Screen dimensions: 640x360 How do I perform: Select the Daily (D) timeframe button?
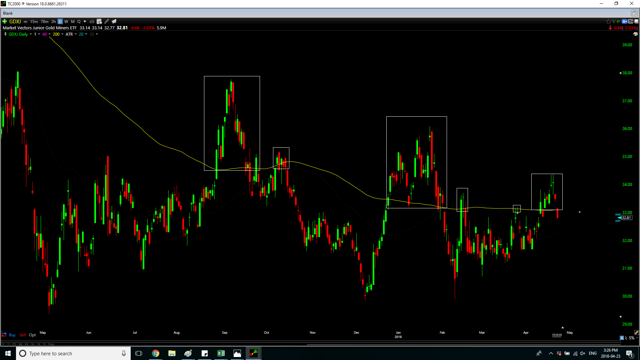[60, 21]
